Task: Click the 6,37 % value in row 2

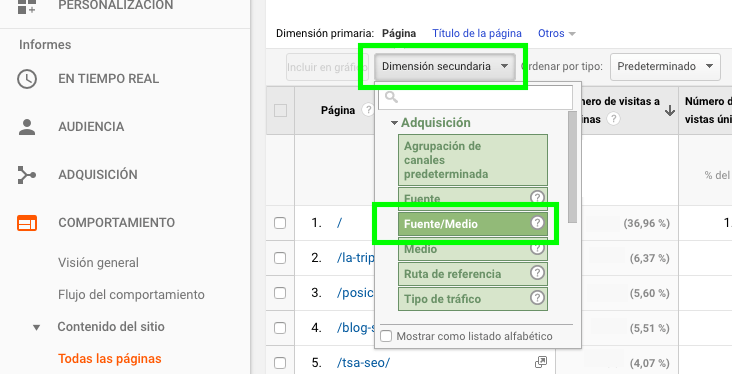Action: [x=649, y=258]
